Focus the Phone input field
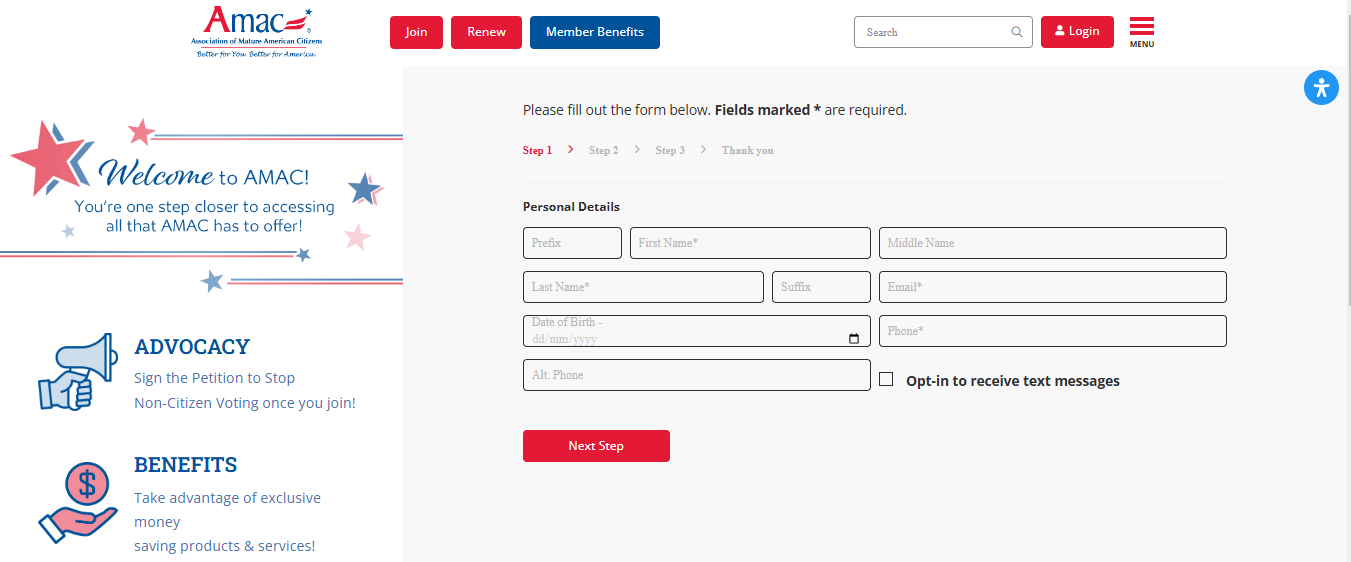This screenshot has height=562, width=1351. 1052,331
